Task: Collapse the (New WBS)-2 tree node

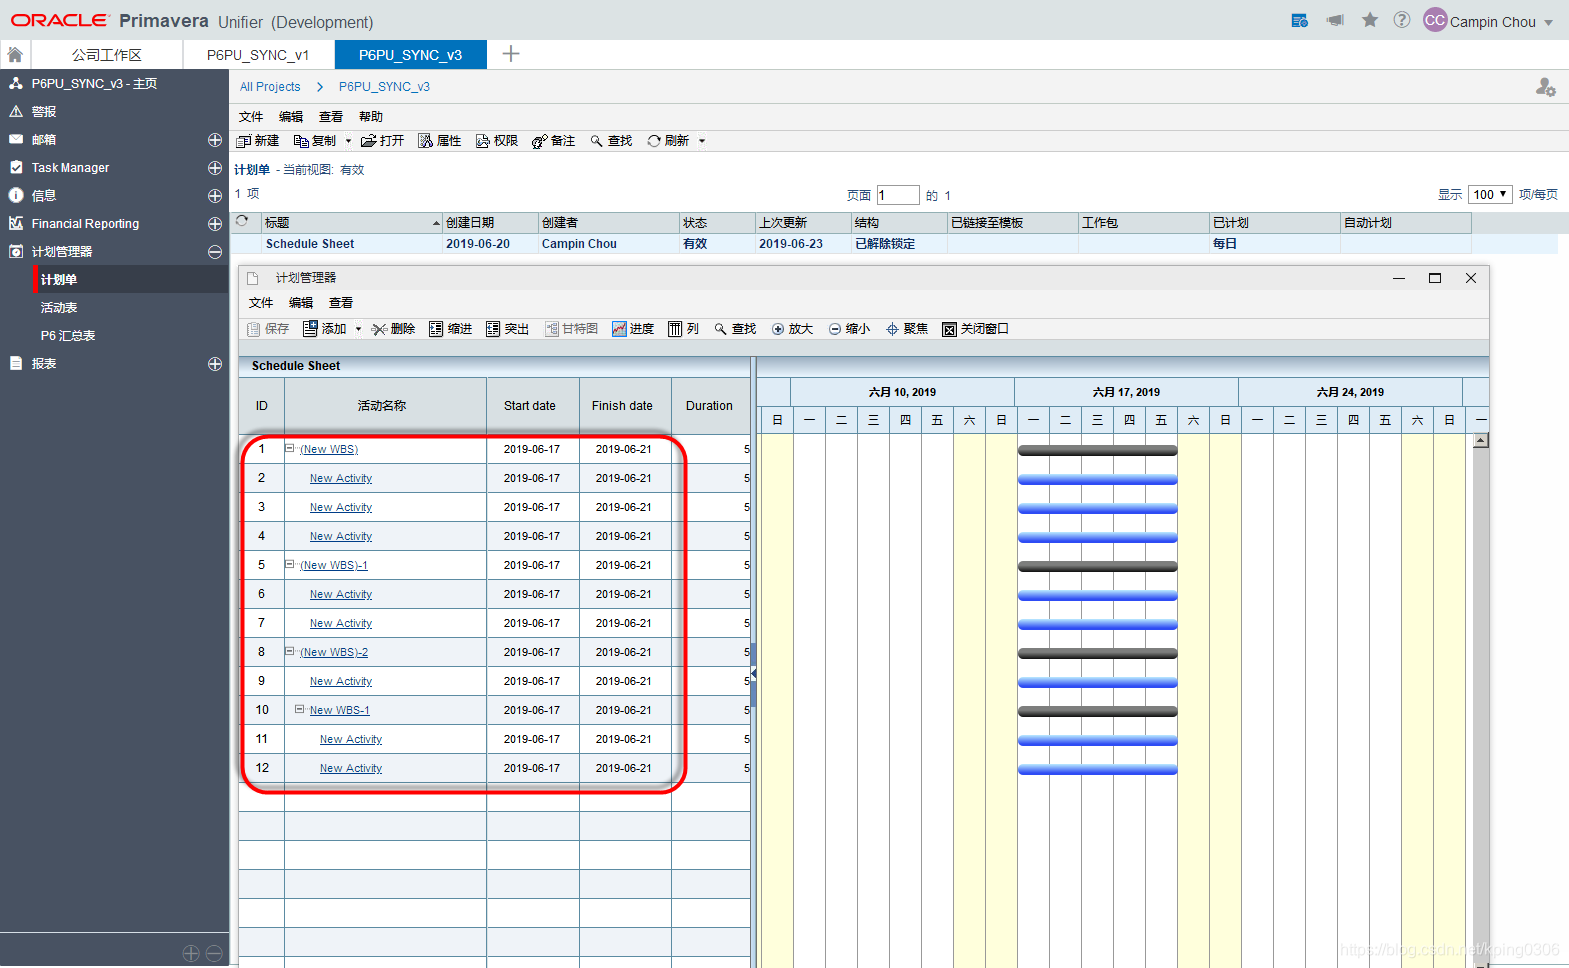Action: (x=290, y=651)
